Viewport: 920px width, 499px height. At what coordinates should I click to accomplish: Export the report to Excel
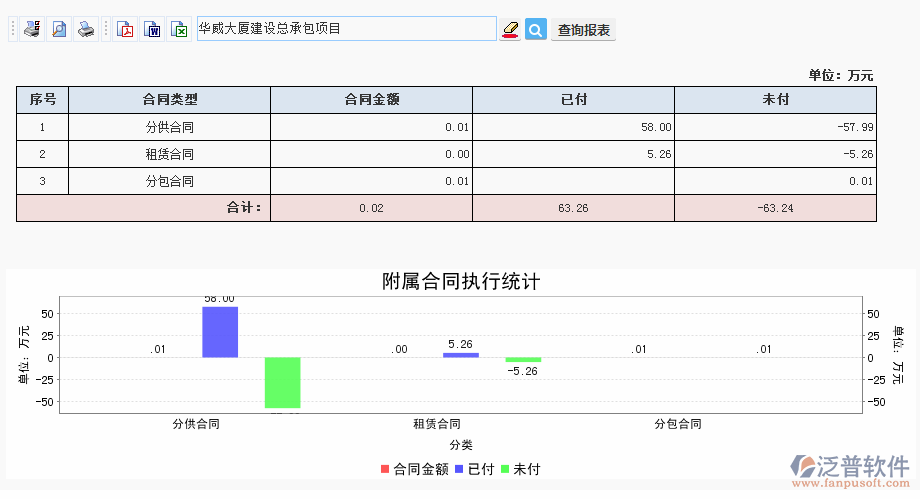pyautogui.click(x=180, y=29)
